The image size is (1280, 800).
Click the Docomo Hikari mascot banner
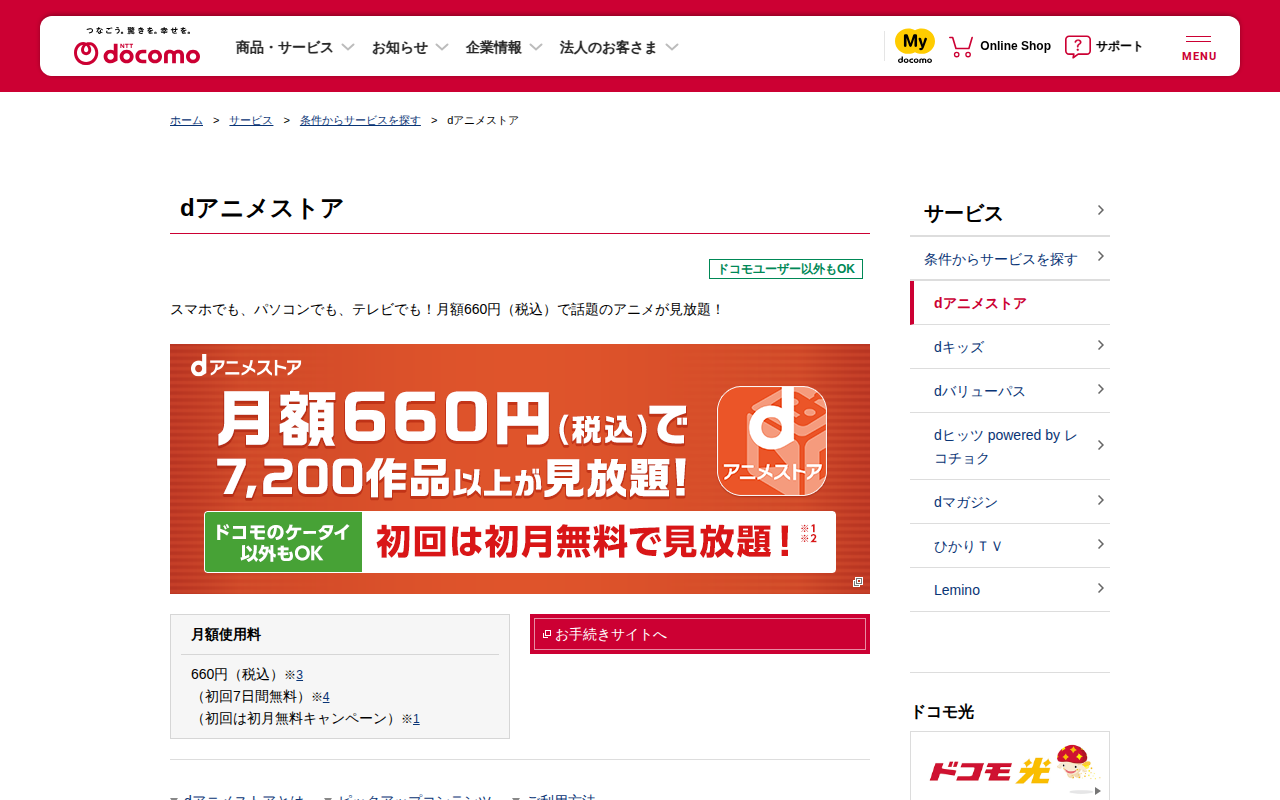click(1010, 766)
